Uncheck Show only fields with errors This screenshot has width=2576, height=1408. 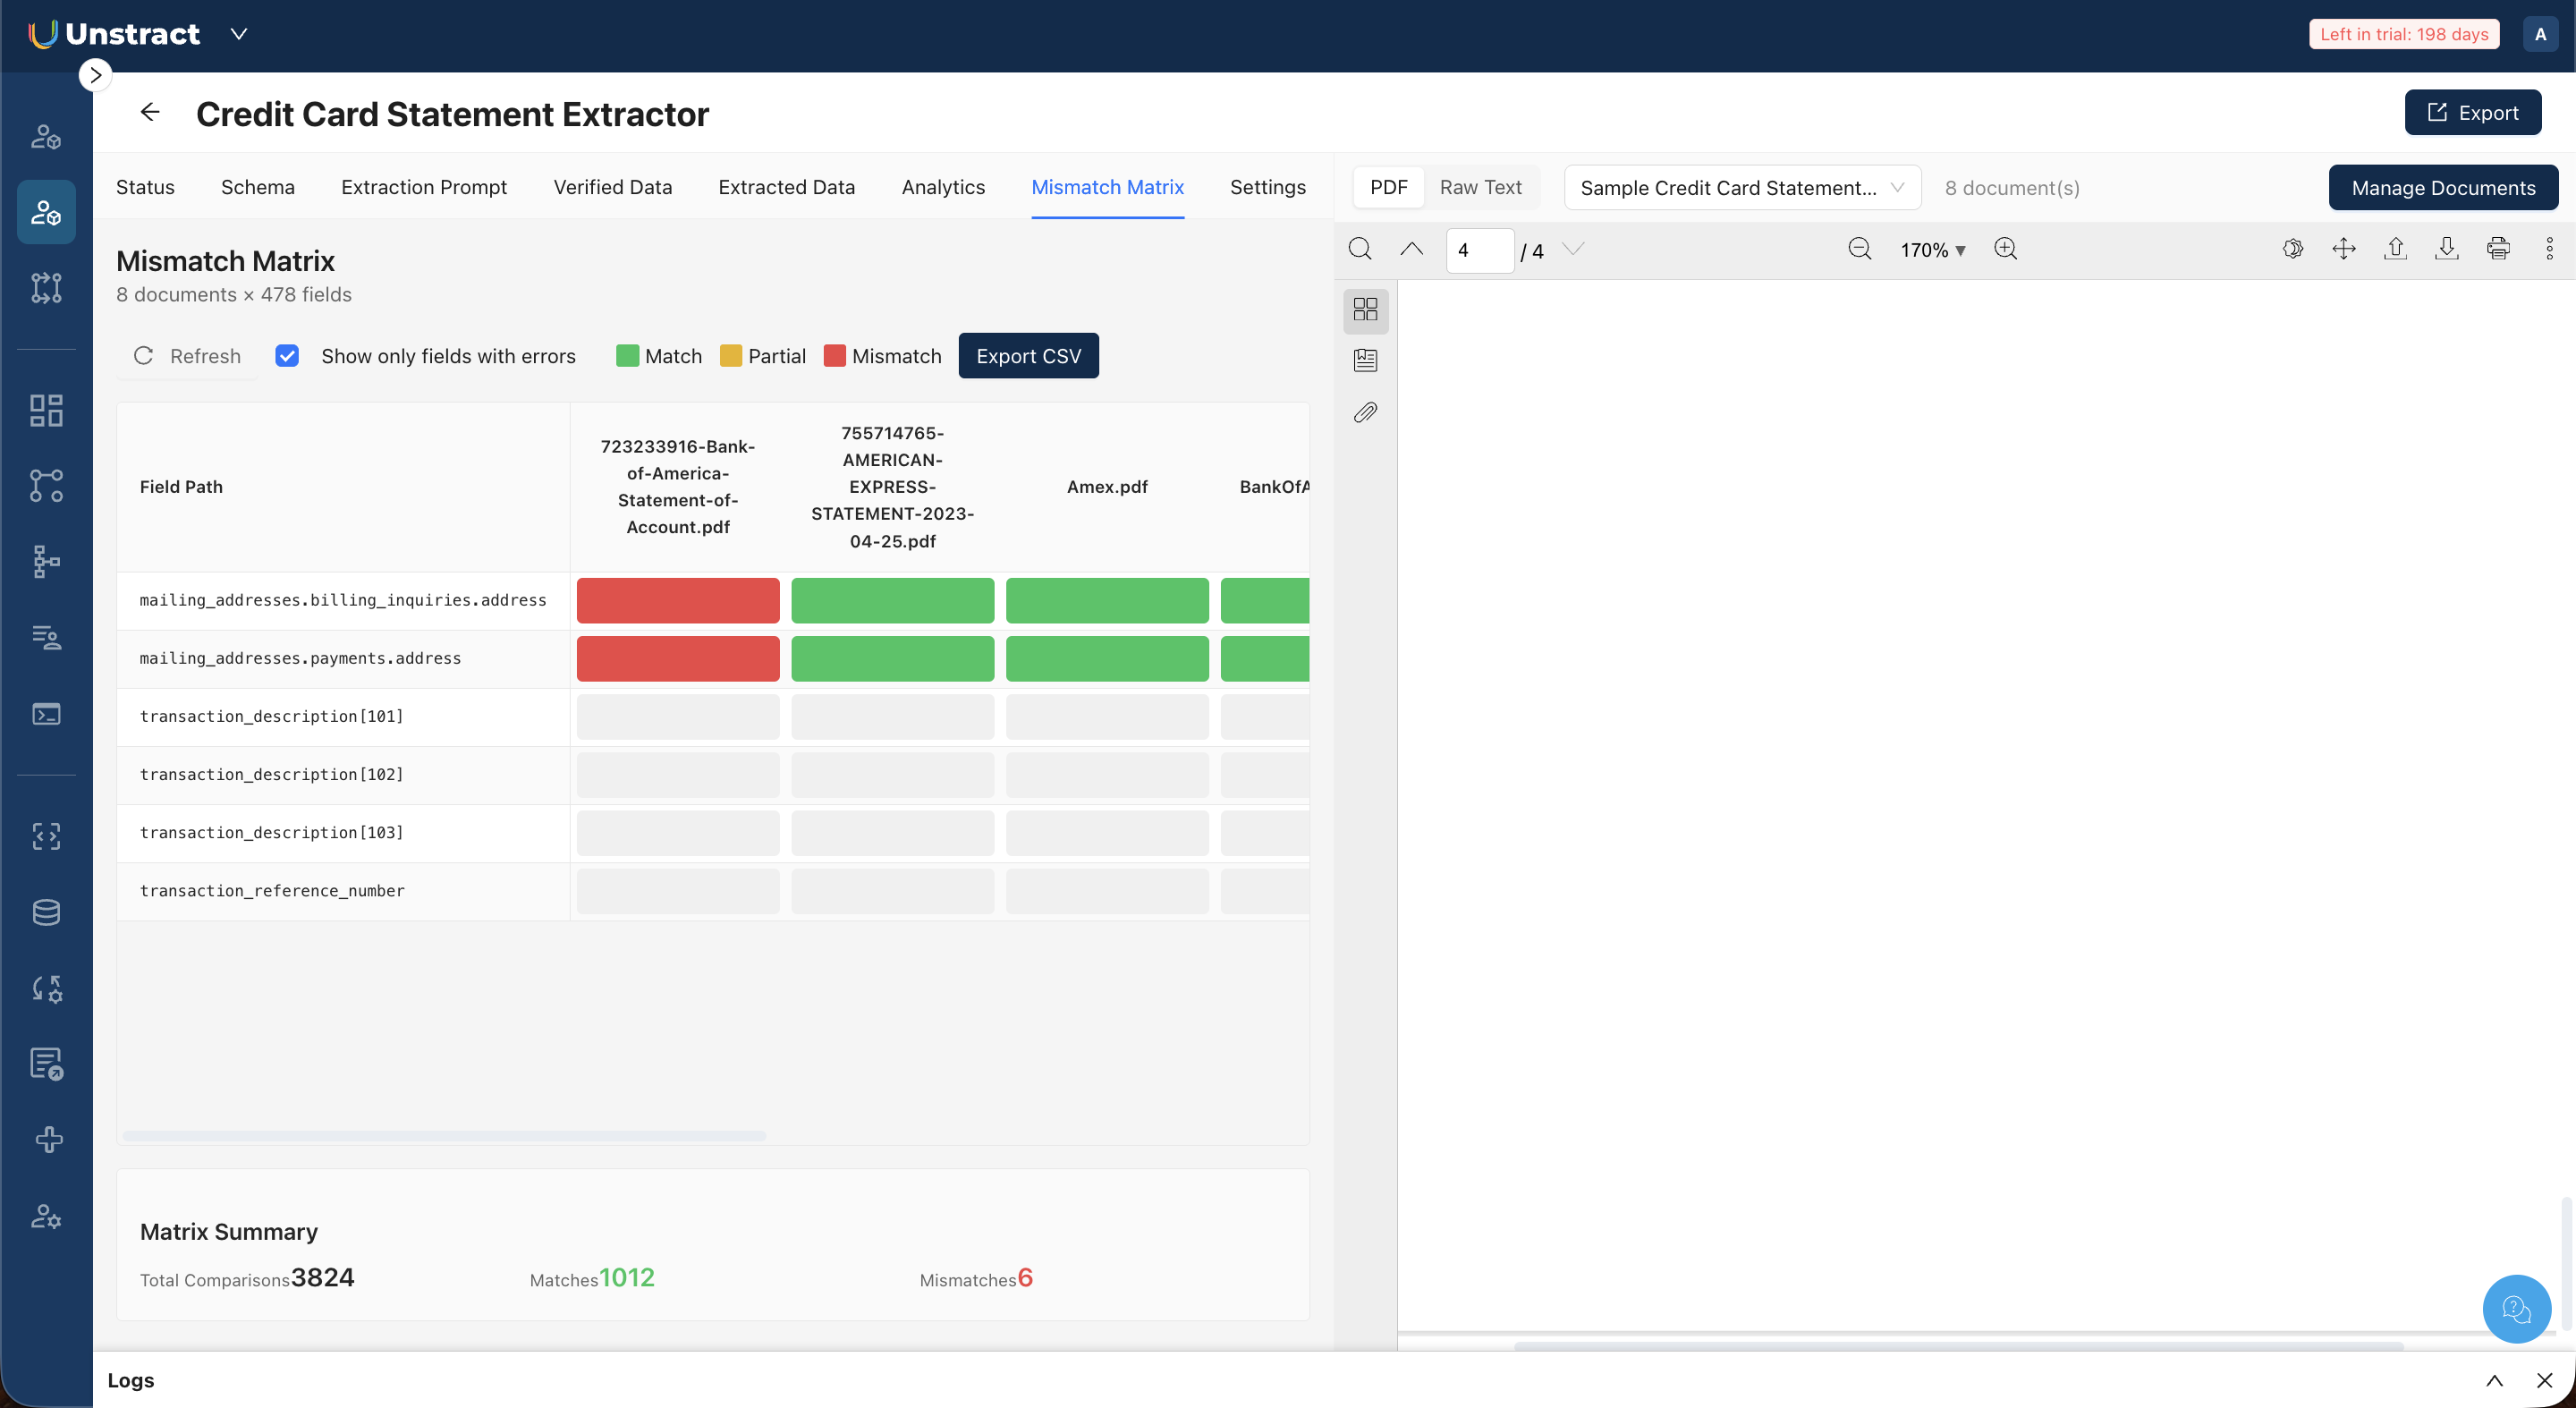(287, 356)
